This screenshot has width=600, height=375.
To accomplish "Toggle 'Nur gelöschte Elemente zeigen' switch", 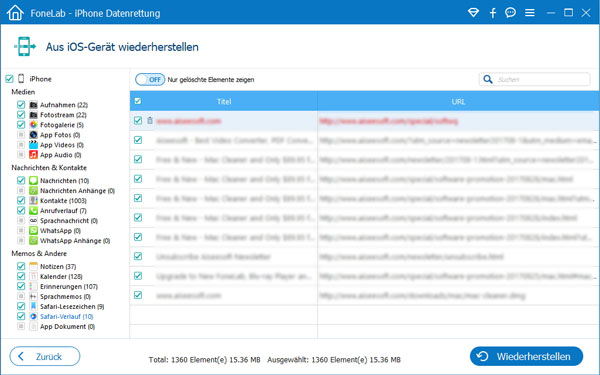I will point(150,79).
